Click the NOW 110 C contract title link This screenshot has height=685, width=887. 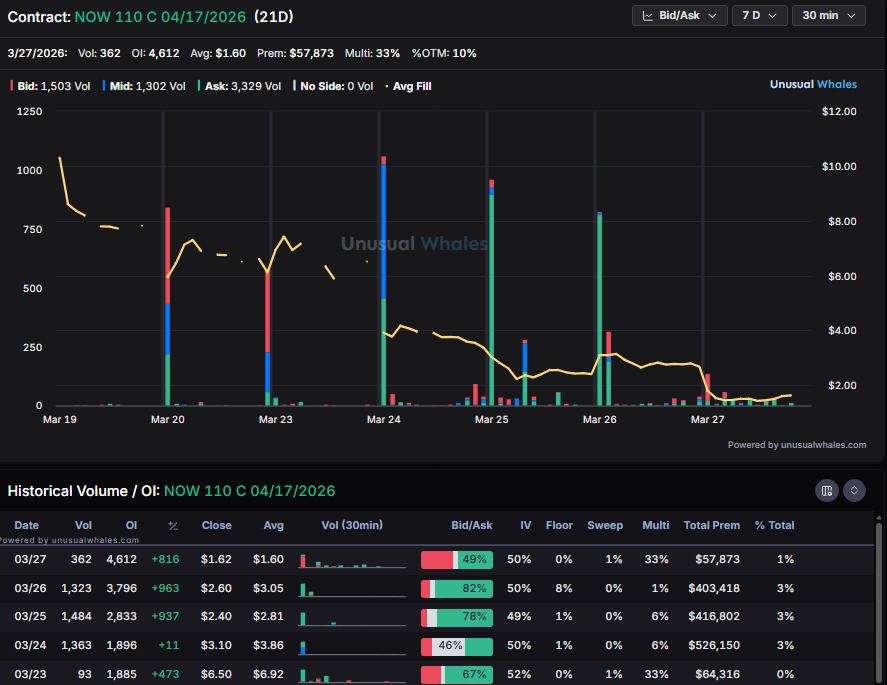[x=160, y=17]
